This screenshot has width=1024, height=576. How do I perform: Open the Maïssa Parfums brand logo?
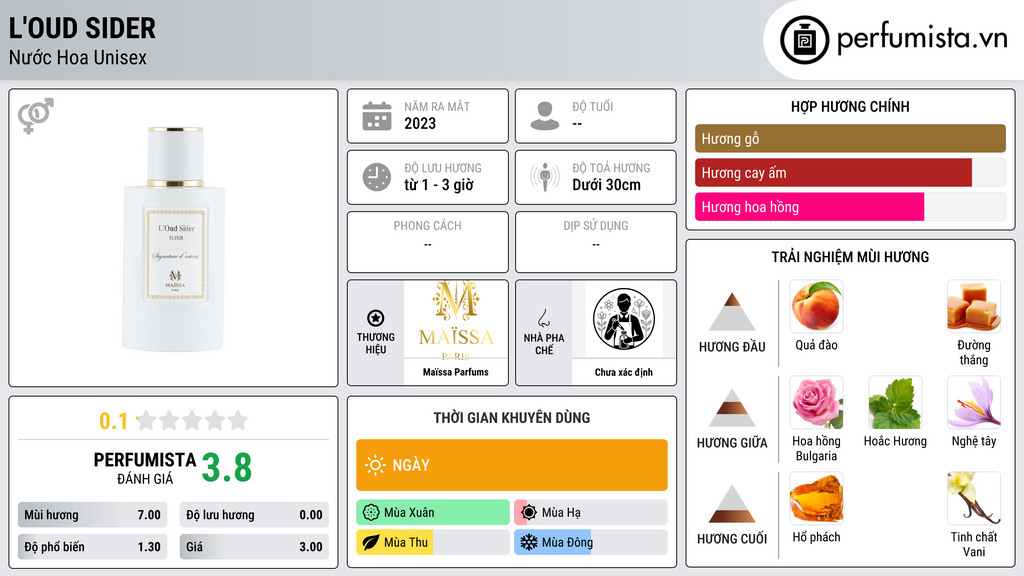pos(456,320)
